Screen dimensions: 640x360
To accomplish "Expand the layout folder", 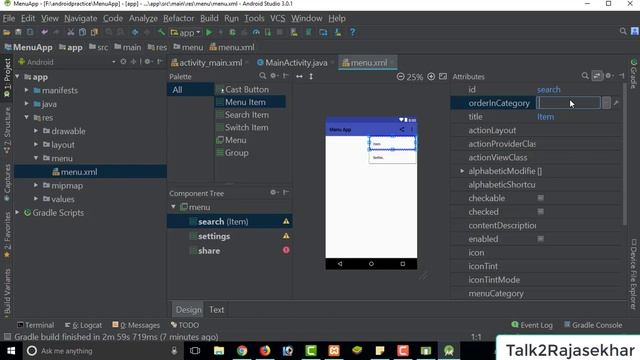I will (36, 144).
